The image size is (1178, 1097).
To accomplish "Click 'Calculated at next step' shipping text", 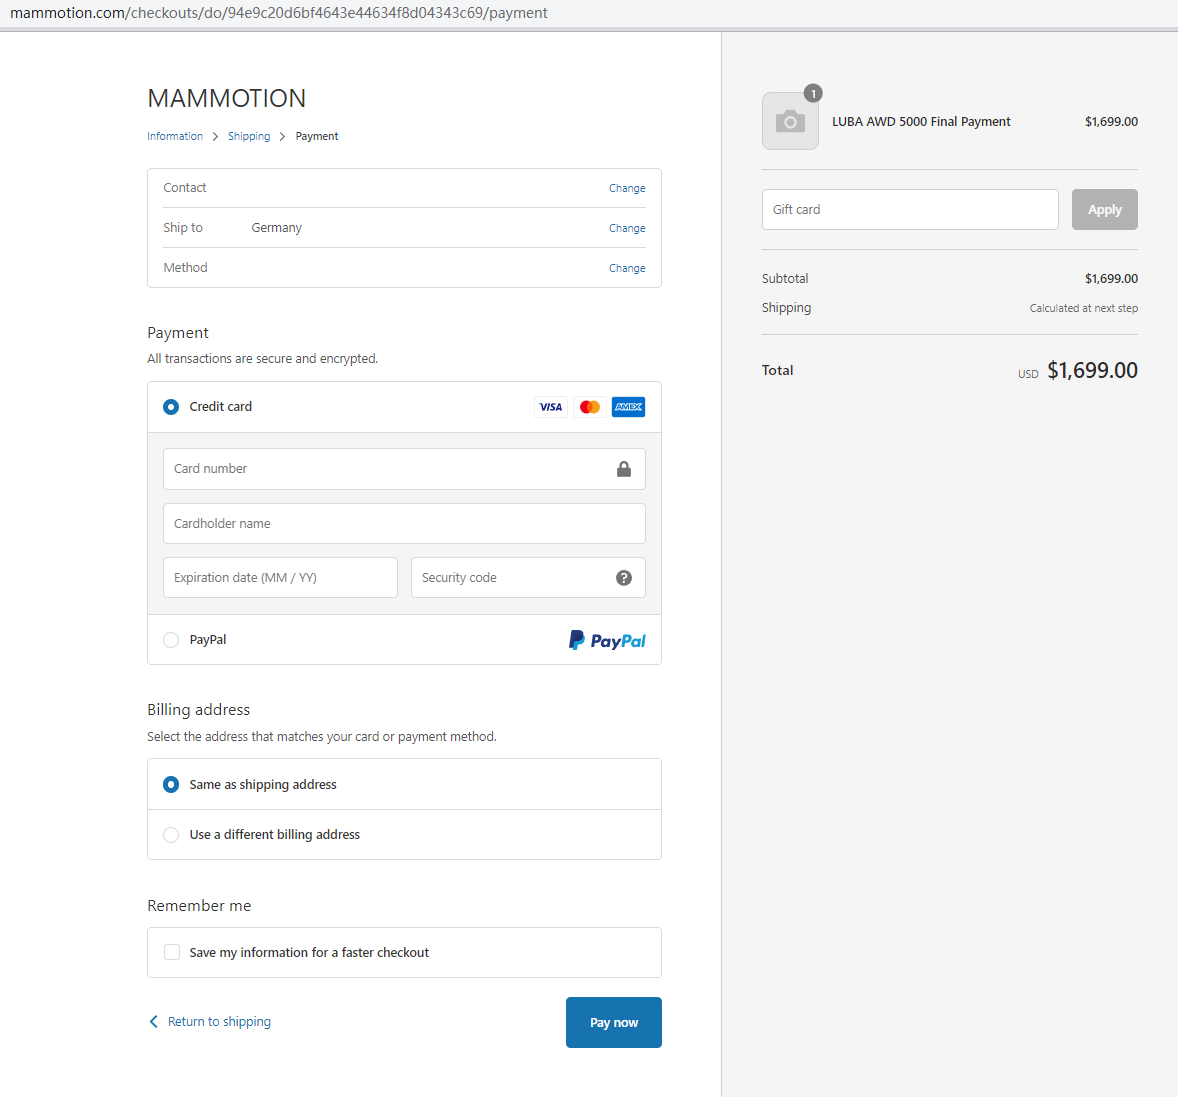I will click(x=1083, y=308).
